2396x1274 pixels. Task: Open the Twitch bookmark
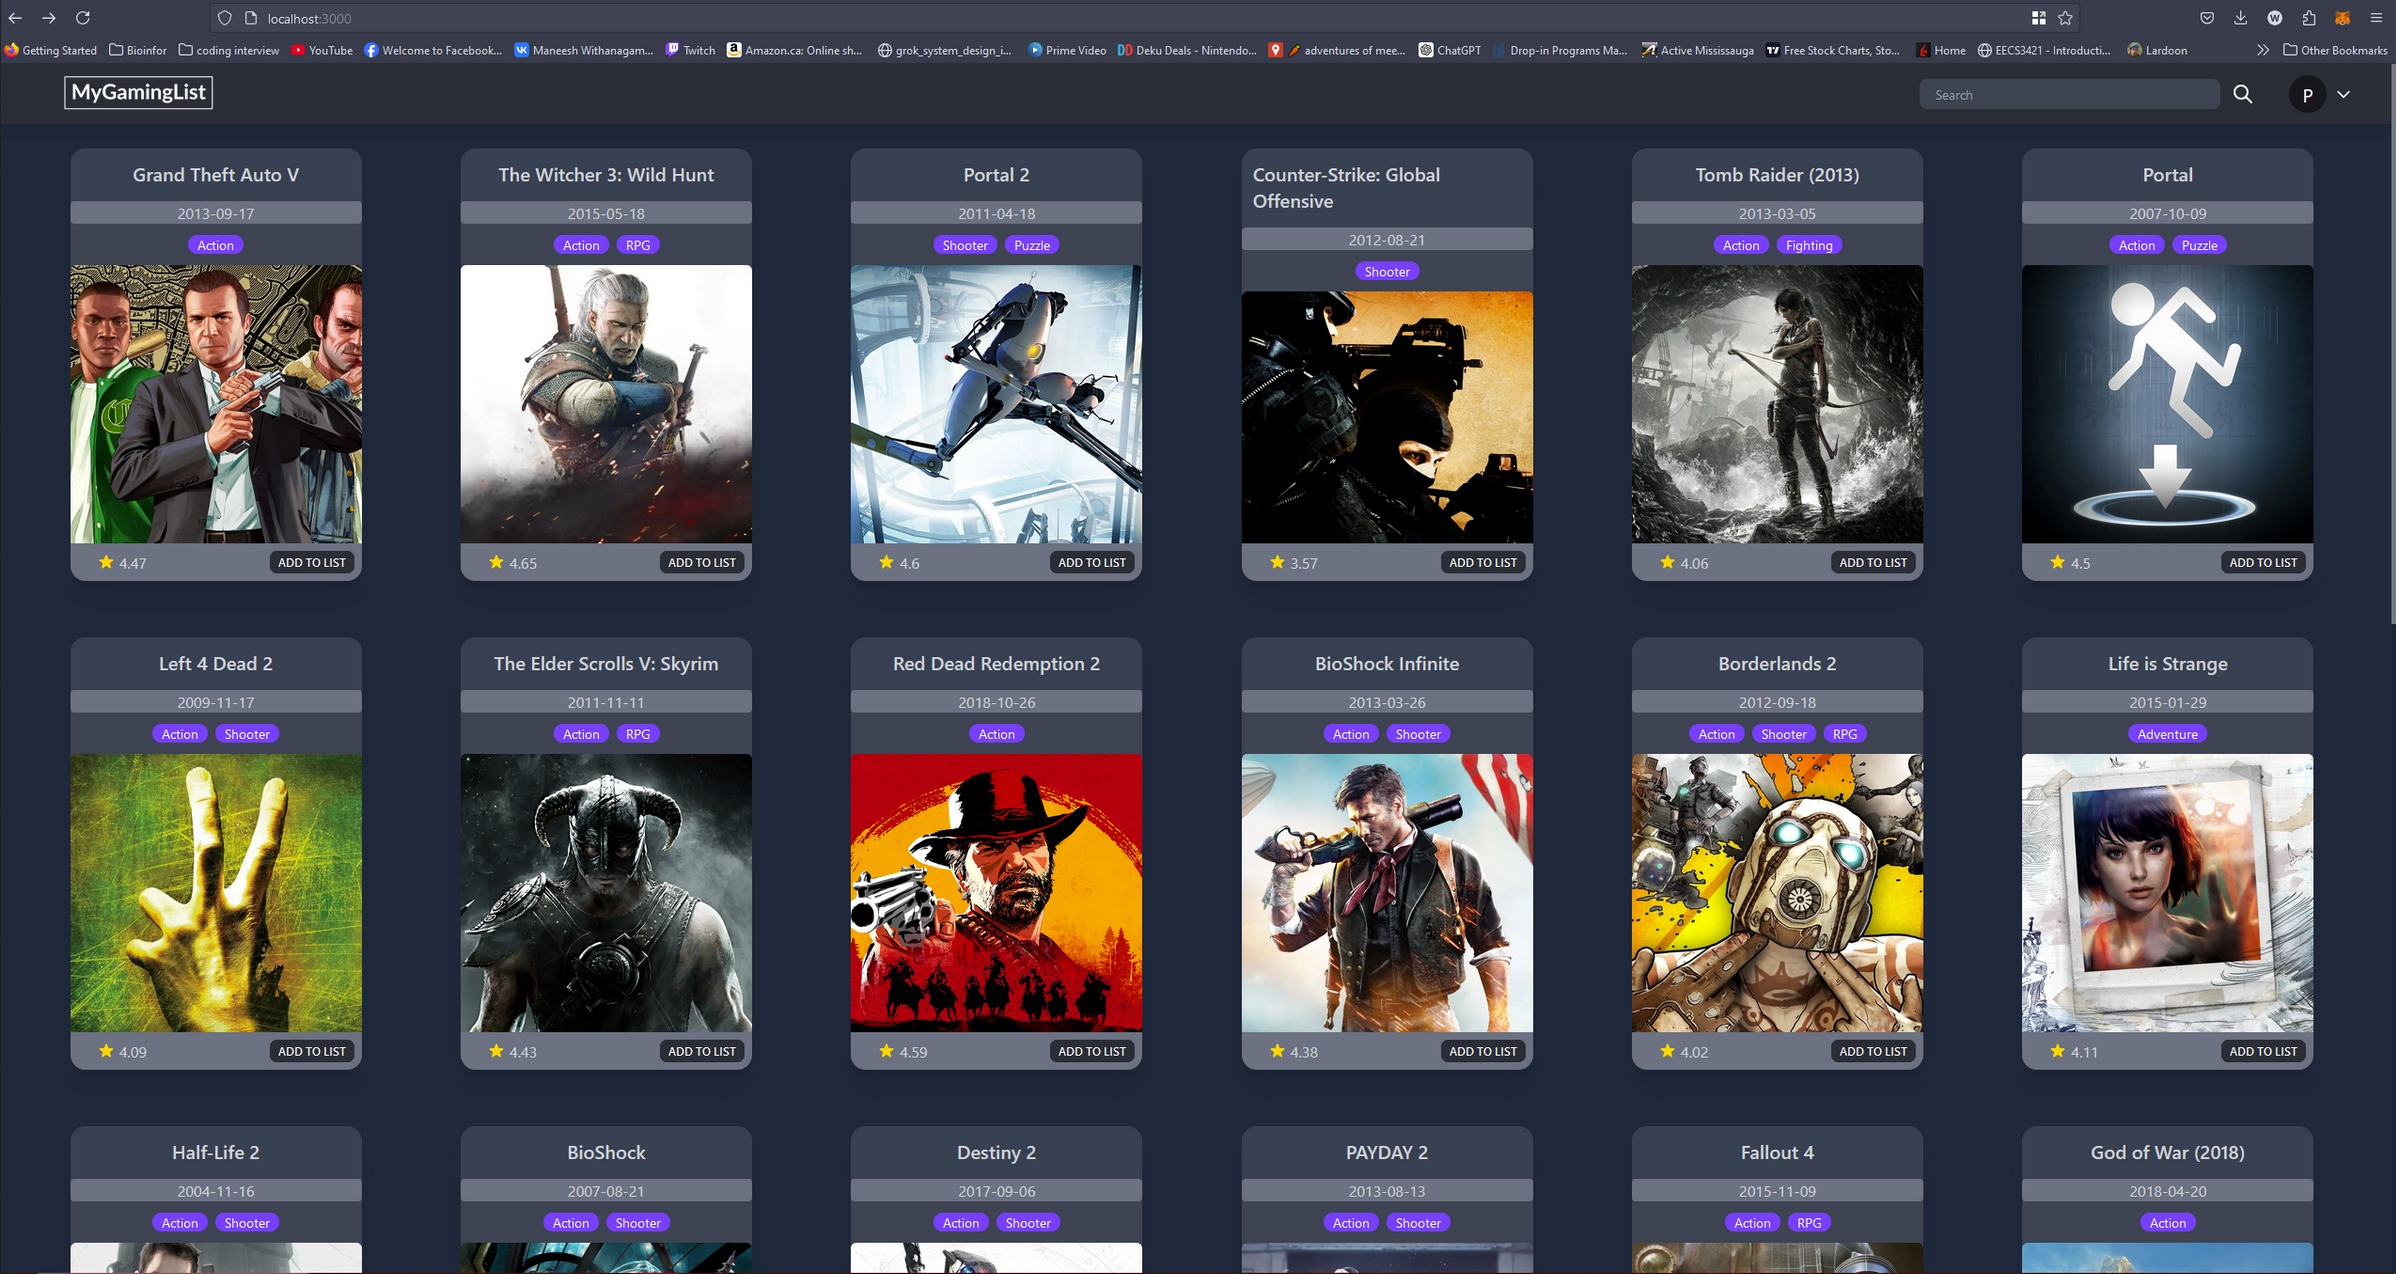point(691,50)
